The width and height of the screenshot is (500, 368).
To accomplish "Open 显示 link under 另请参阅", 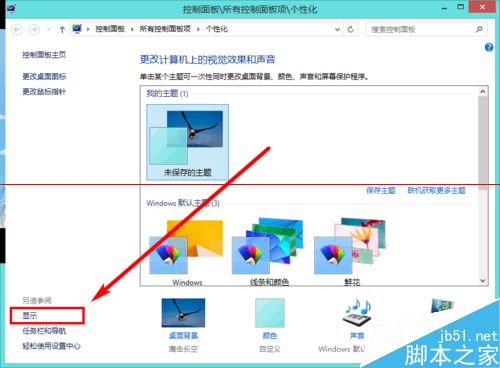I will click(30, 316).
